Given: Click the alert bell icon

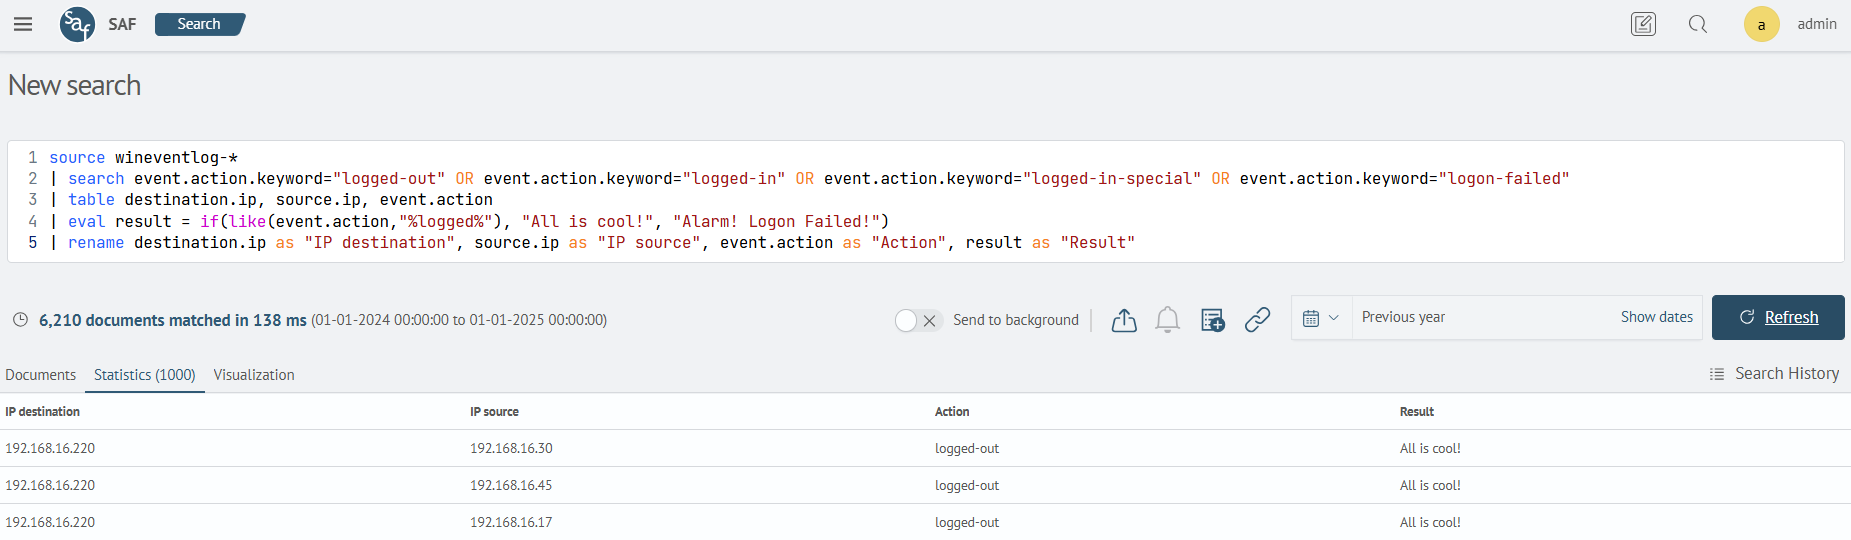Looking at the screenshot, I should click(1168, 320).
